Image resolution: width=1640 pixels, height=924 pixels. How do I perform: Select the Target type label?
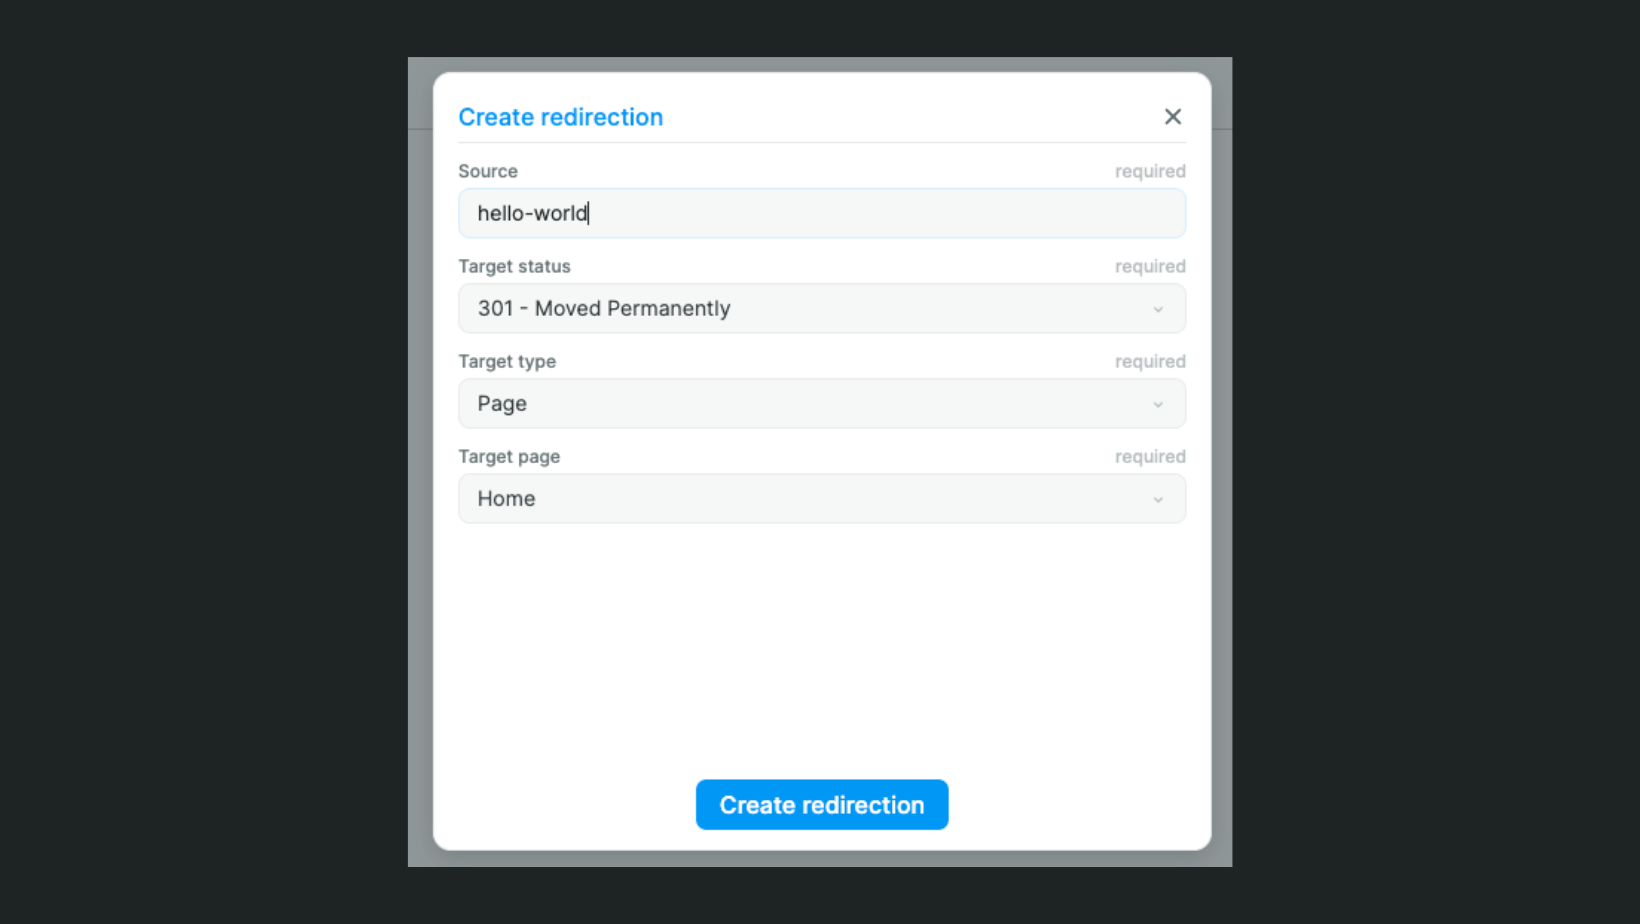click(x=507, y=361)
